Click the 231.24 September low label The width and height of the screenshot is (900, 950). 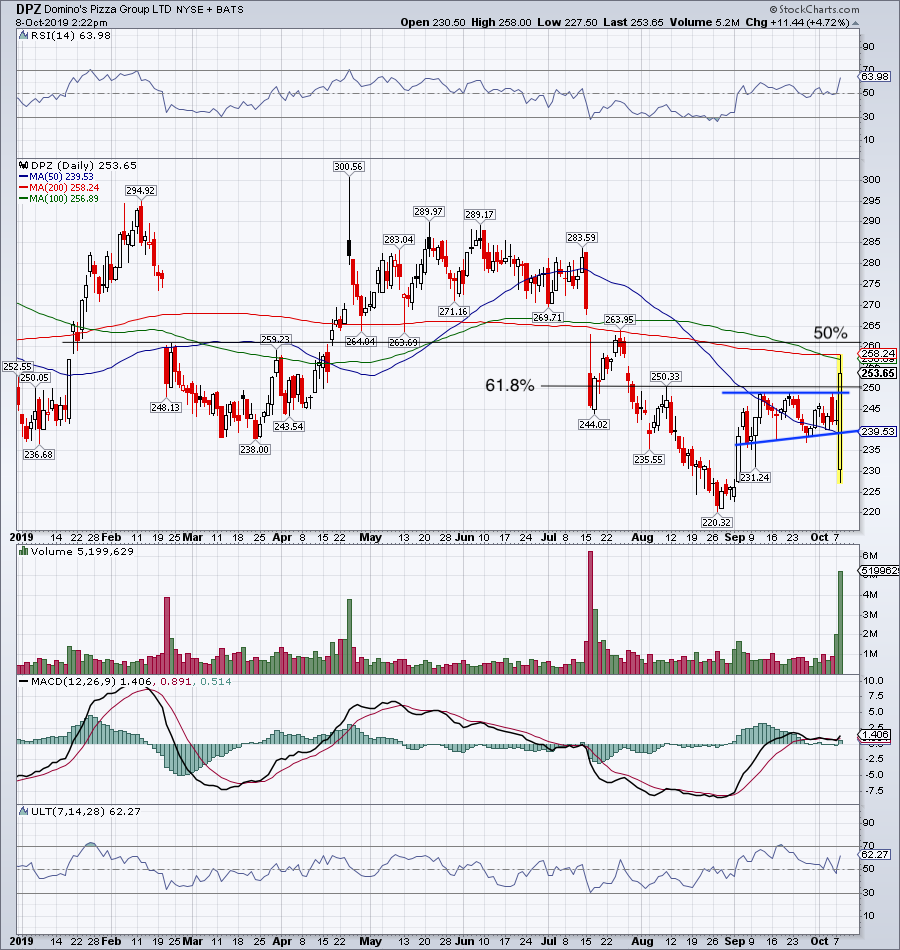coord(755,477)
